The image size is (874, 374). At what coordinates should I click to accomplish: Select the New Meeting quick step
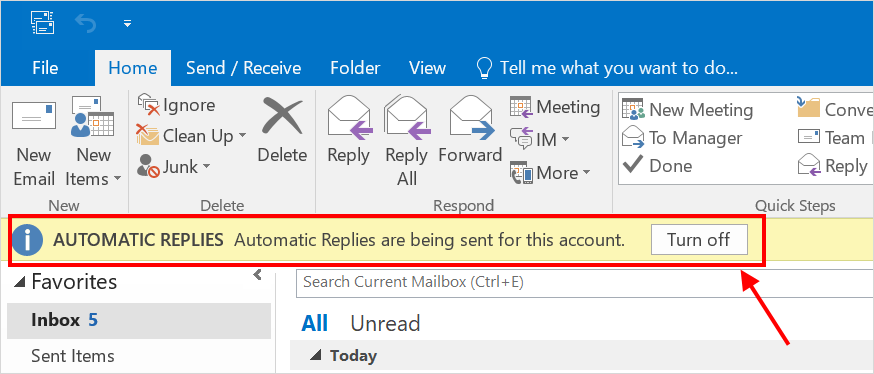[688, 109]
